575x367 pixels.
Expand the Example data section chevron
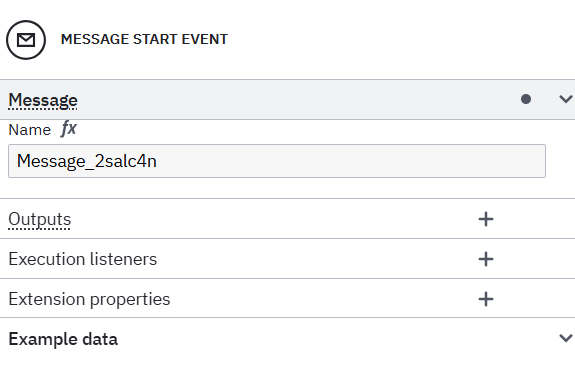click(x=565, y=338)
